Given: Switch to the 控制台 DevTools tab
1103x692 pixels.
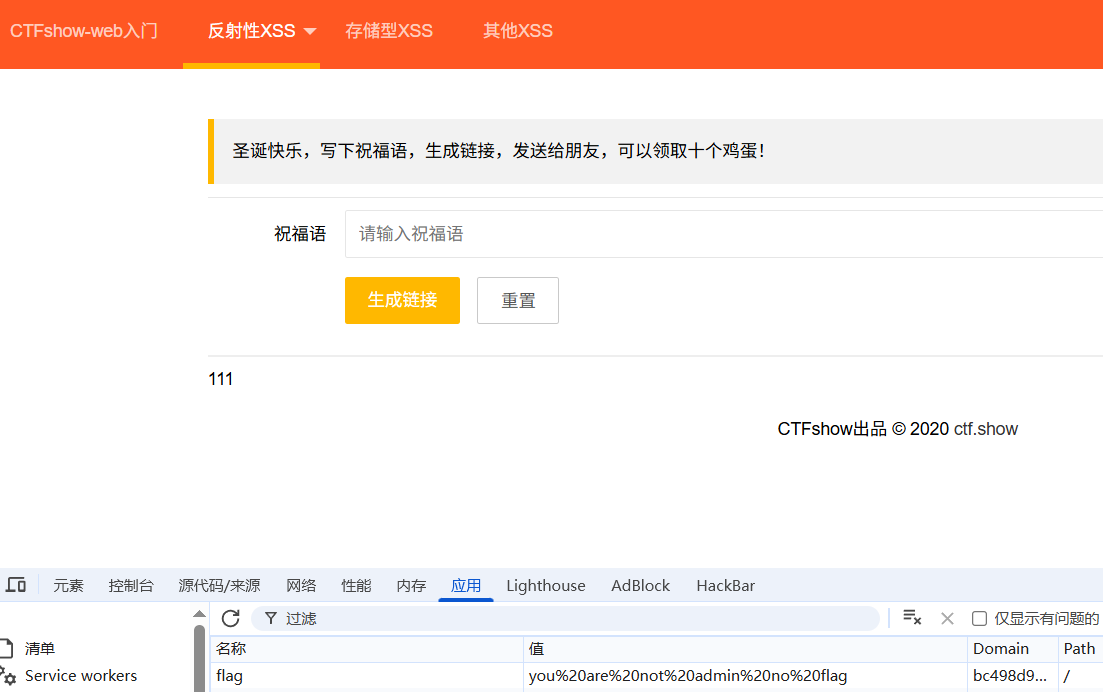Looking at the screenshot, I should [x=131, y=586].
